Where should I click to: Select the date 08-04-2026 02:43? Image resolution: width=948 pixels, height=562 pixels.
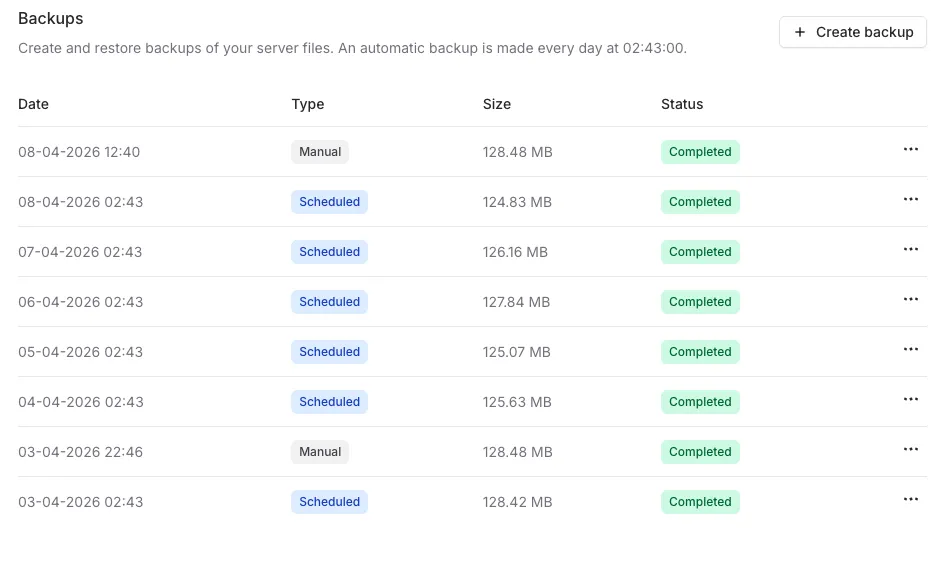tap(80, 202)
